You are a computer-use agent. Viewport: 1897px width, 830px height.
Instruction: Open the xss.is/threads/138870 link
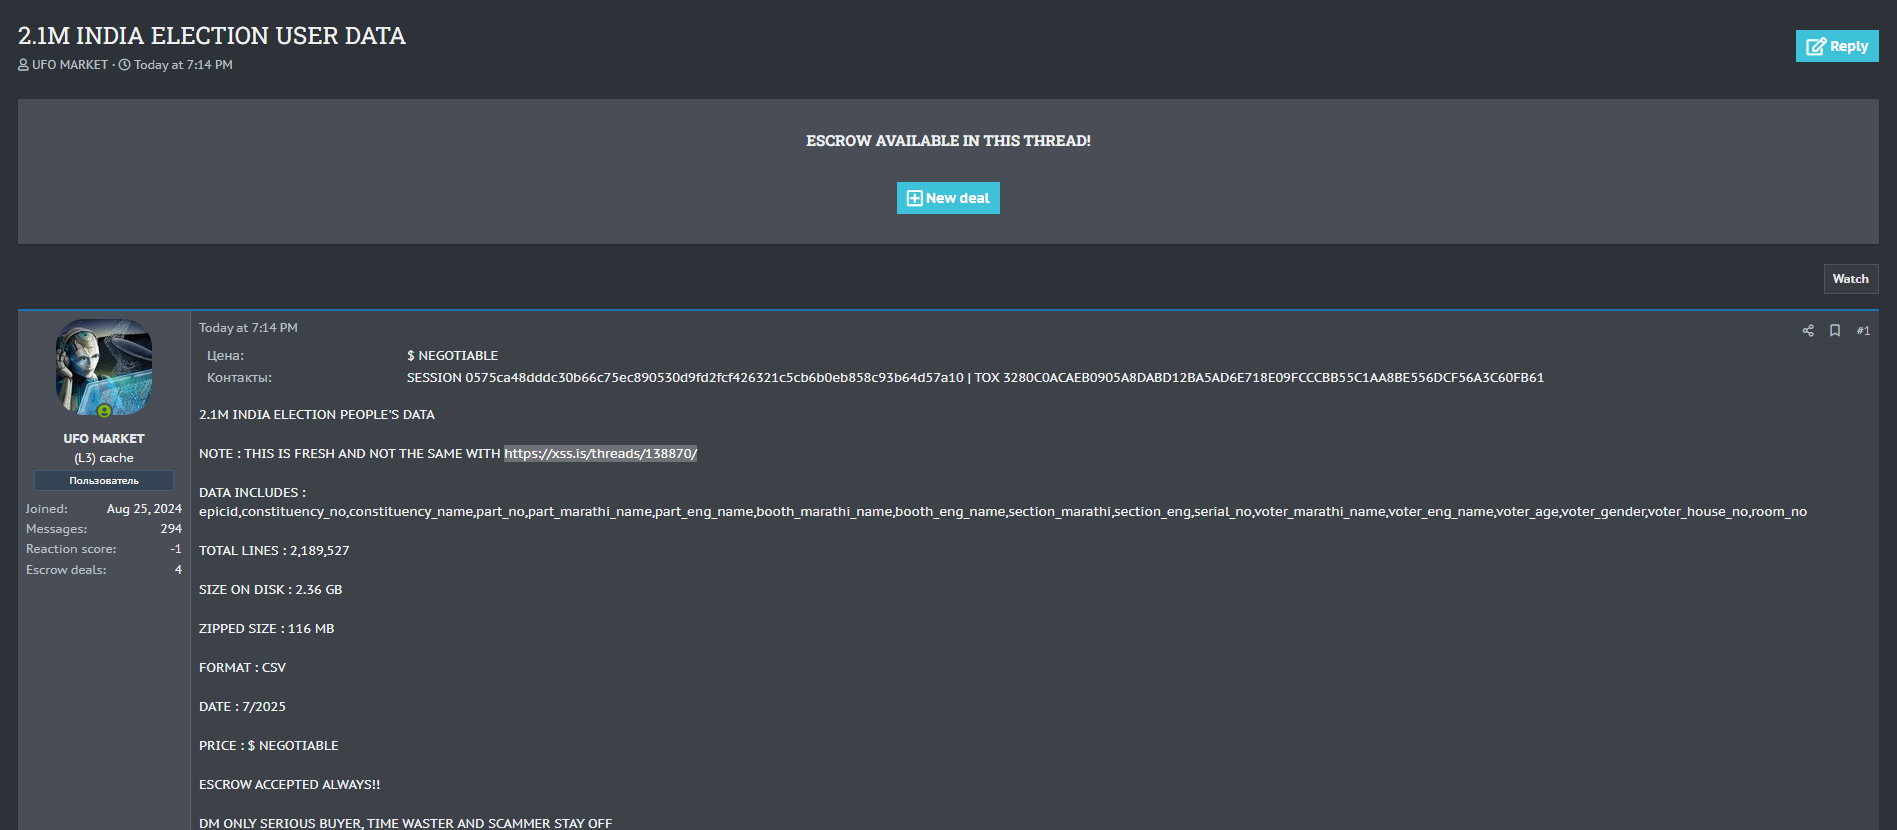[x=600, y=454]
